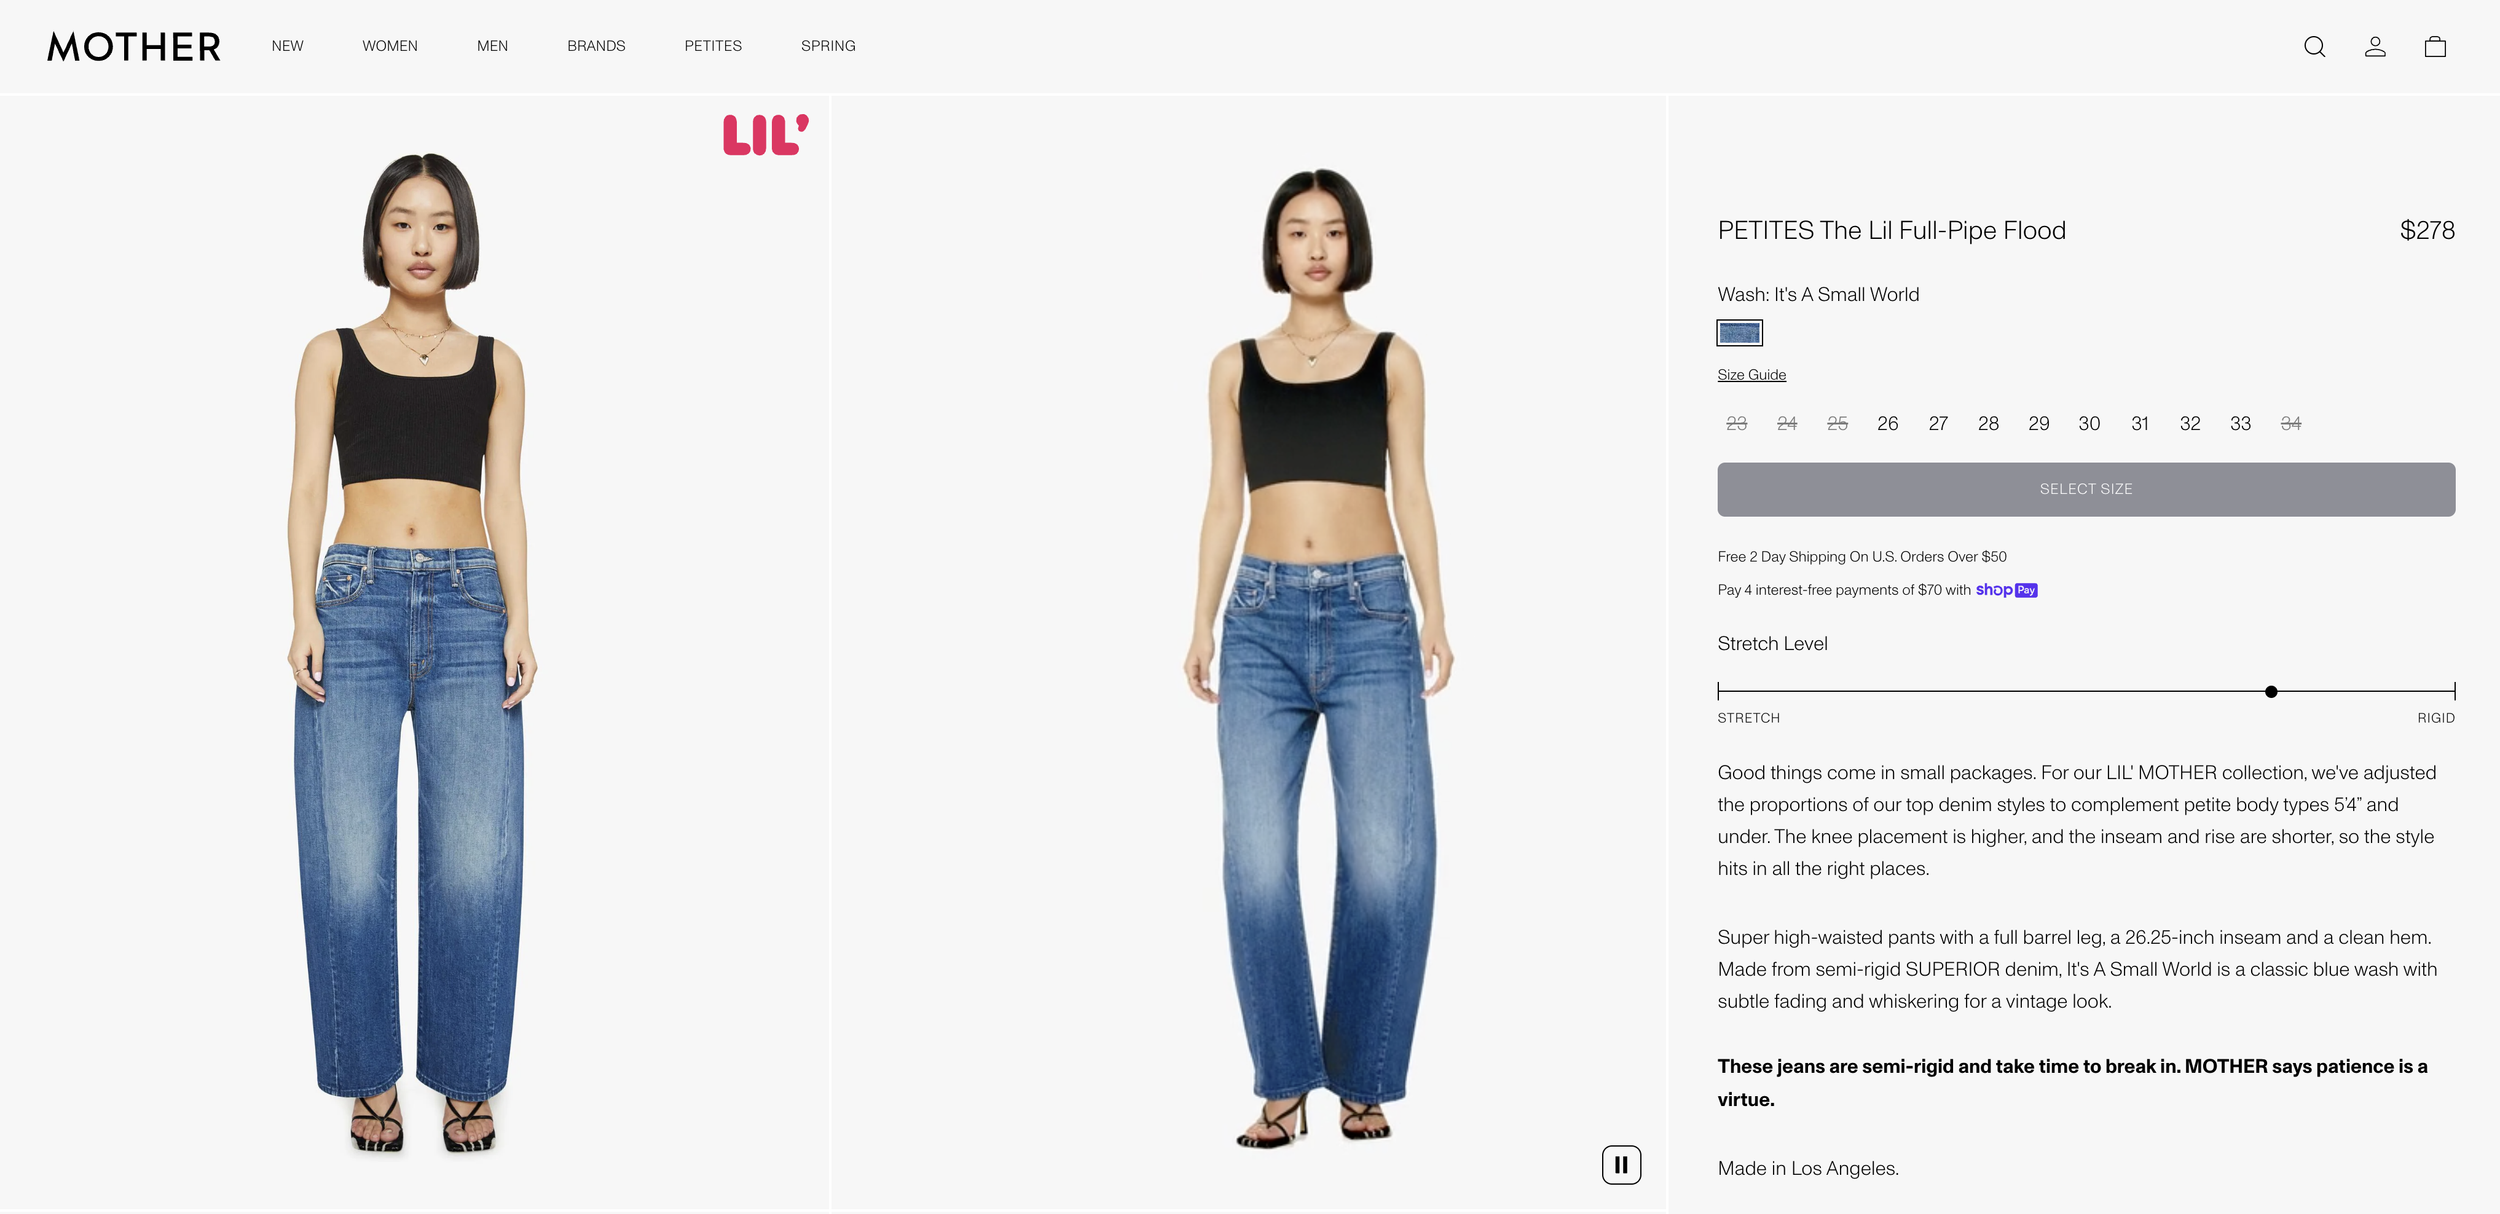2500x1214 pixels.
Task: Select It's A Small World wash swatch
Action: (x=1739, y=333)
